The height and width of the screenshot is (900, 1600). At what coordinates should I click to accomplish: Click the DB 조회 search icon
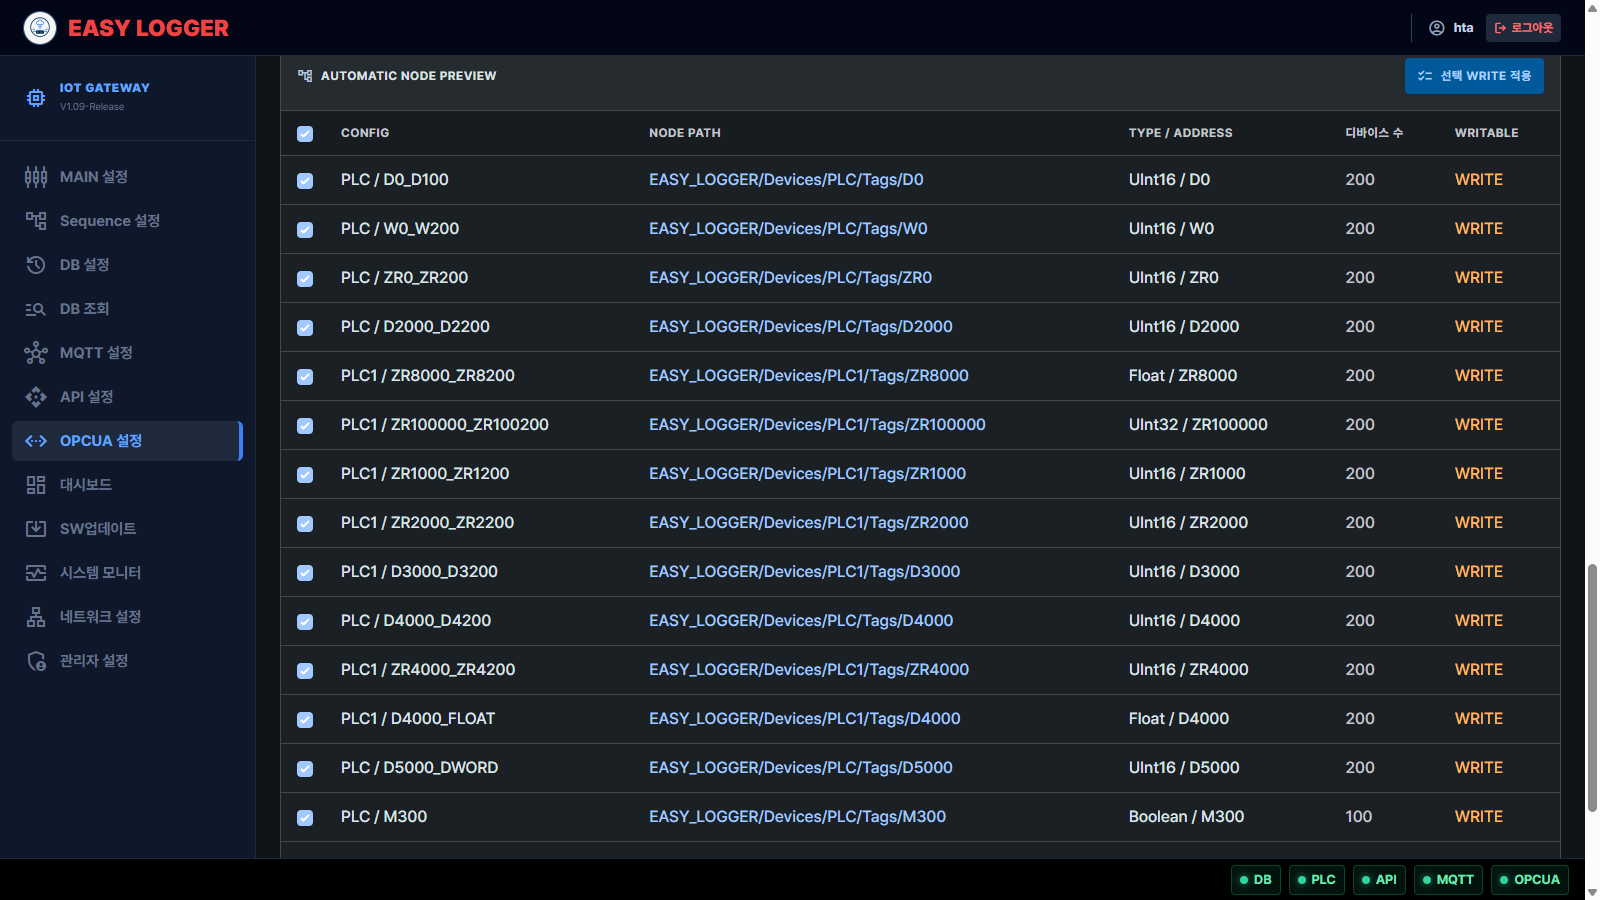[x=36, y=309]
